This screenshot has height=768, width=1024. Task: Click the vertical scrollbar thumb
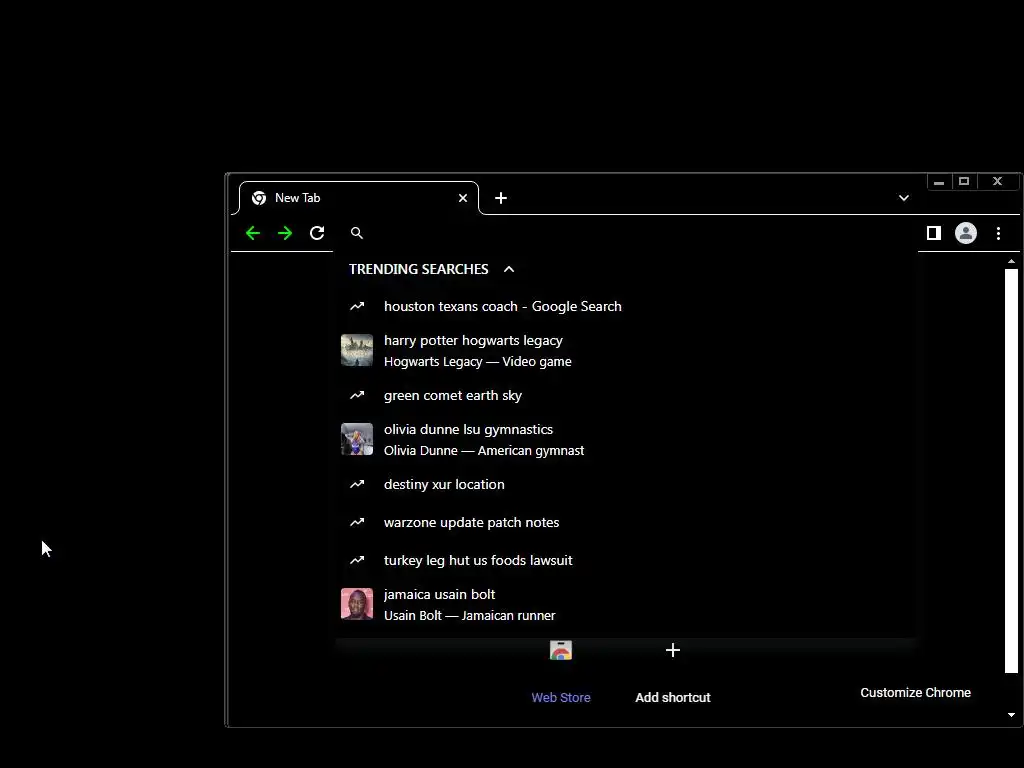[x=1011, y=470]
